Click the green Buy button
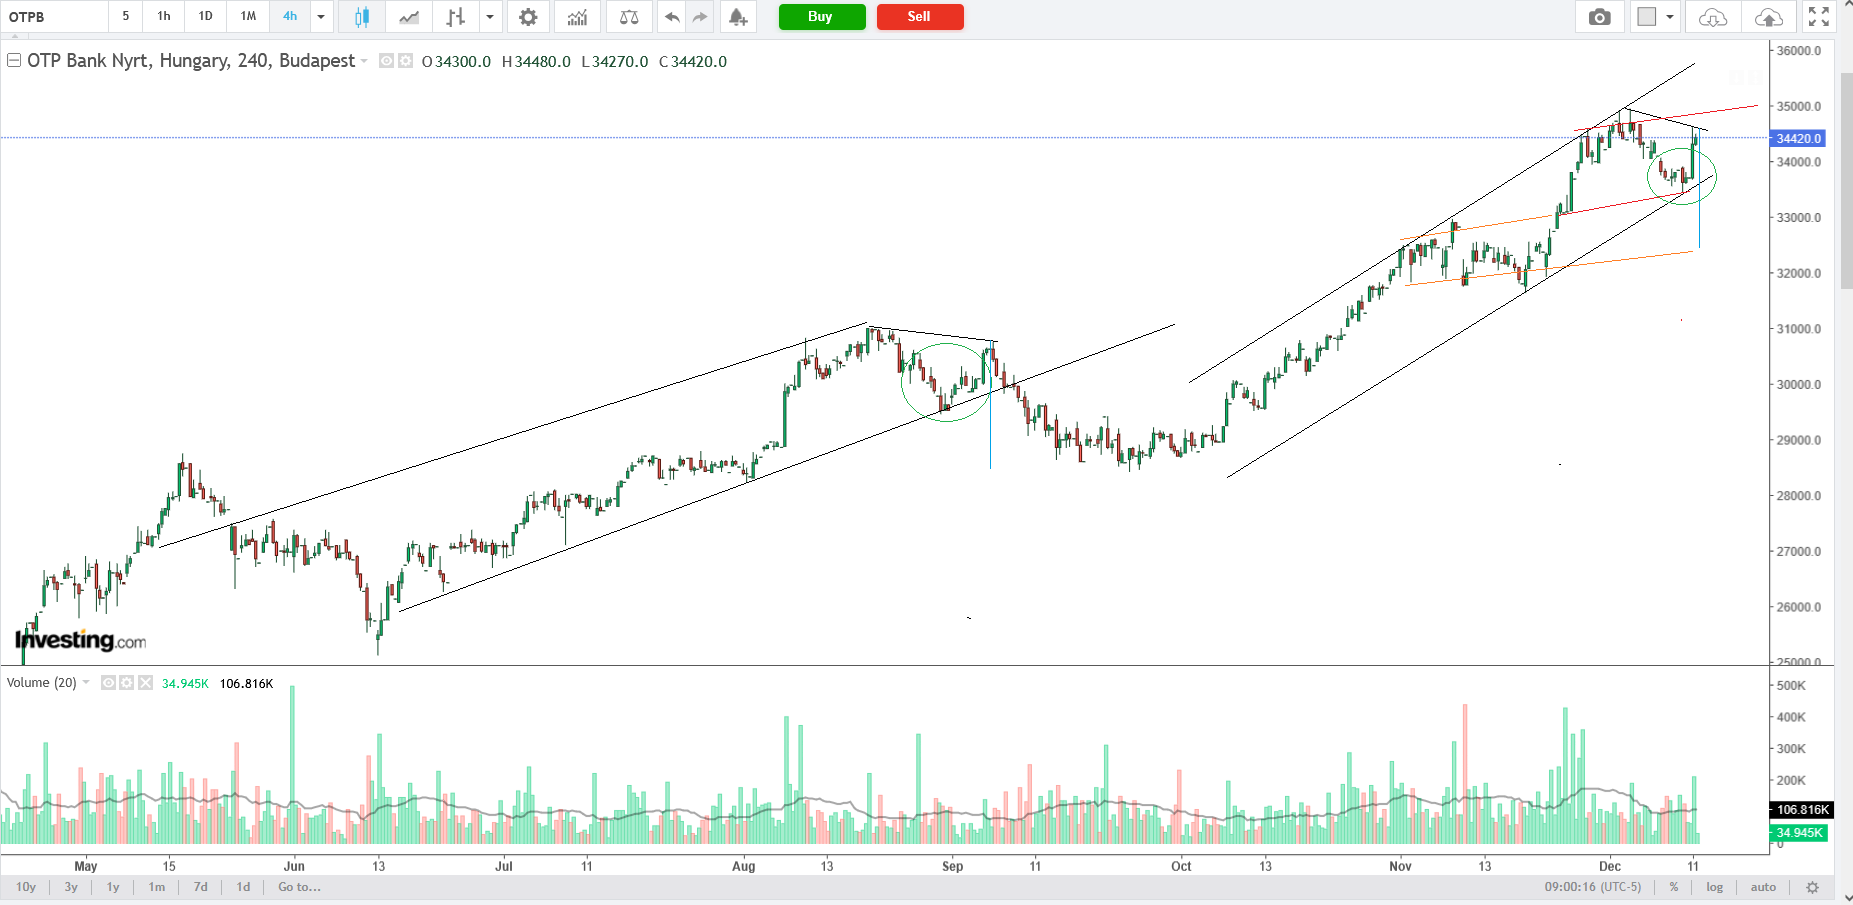This screenshot has height=905, width=1853. pos(821,17)
